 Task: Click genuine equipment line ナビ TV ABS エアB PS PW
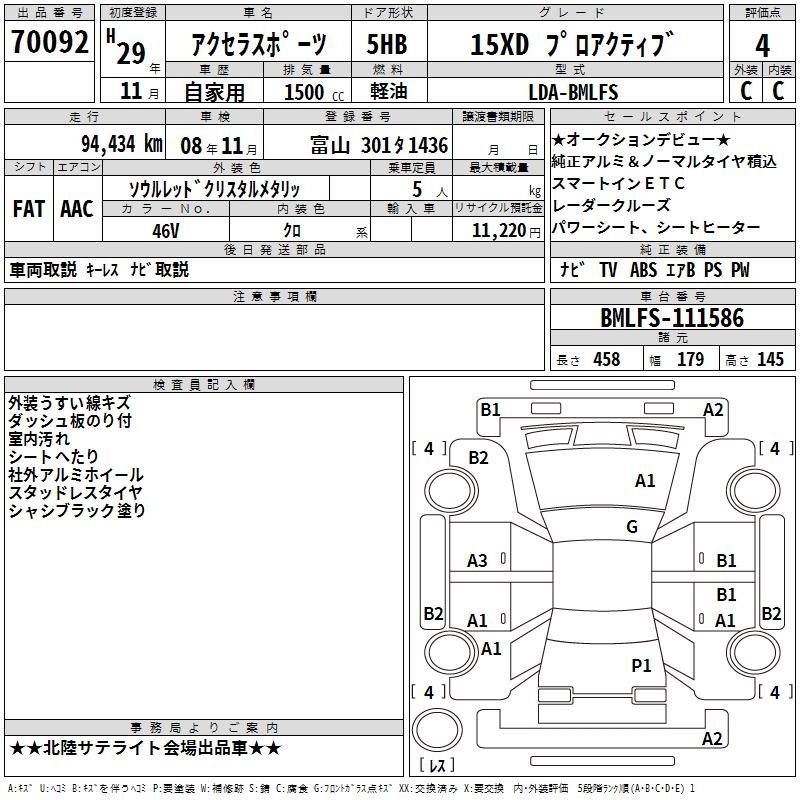pyautogui.click(x=655, y=269)
